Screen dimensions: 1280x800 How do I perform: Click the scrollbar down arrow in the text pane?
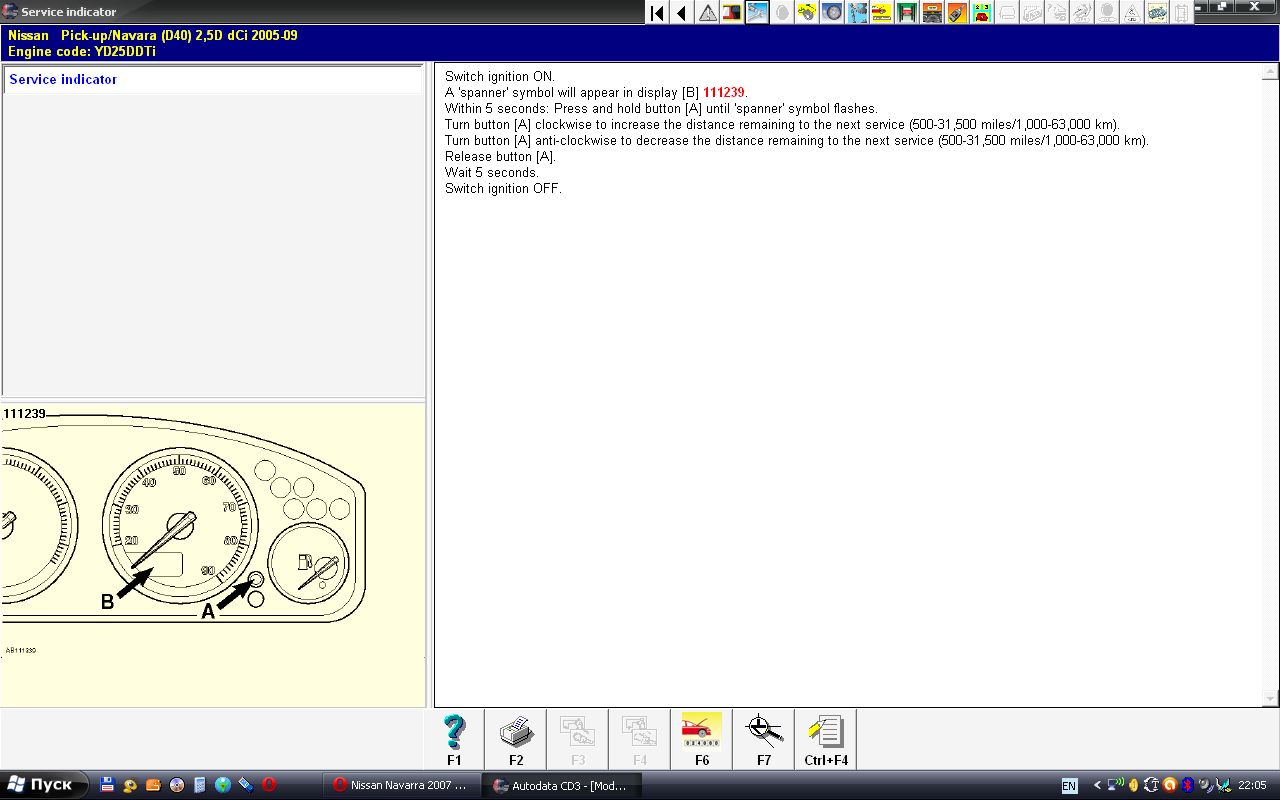1271,698
